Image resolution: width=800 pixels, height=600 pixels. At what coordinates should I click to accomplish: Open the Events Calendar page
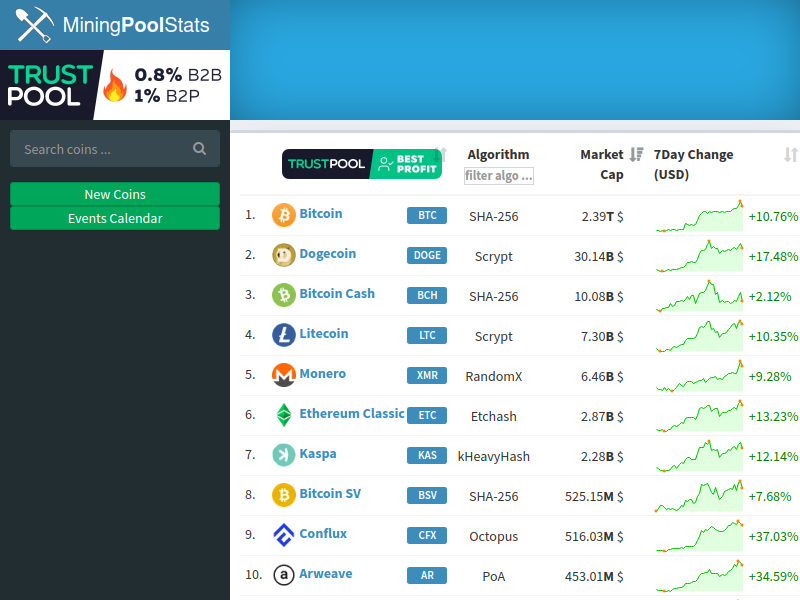pyautogui.click(x=115, y=218)
